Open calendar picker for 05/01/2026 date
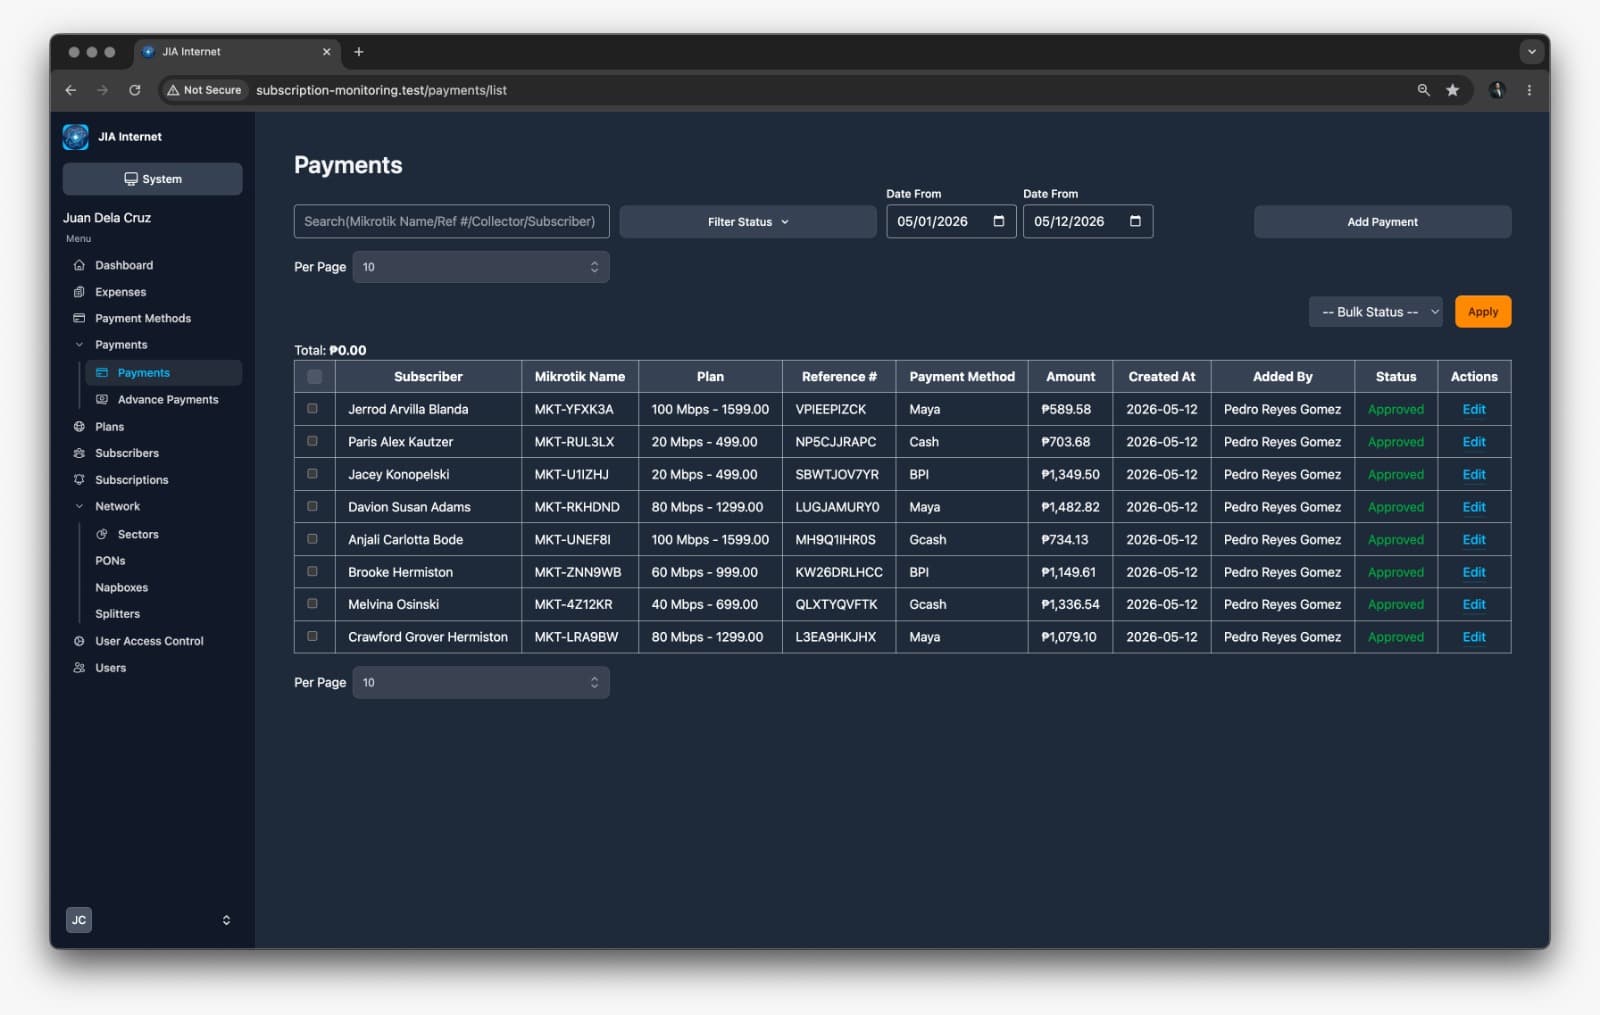1600x1015 pixels. click(x=998, y=221)
